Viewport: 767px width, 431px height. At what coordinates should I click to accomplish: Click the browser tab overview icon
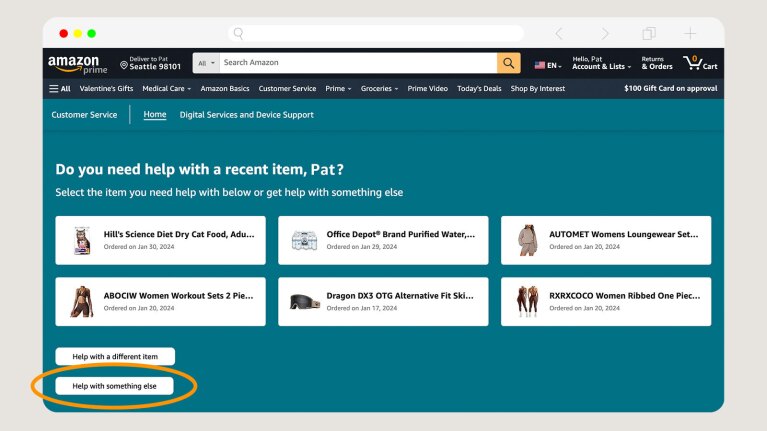(x=649, y=33)
